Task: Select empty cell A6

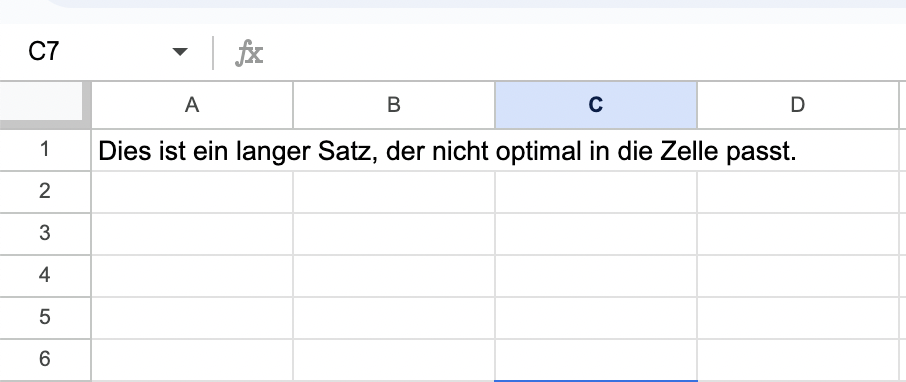Action: coord(192,360)
